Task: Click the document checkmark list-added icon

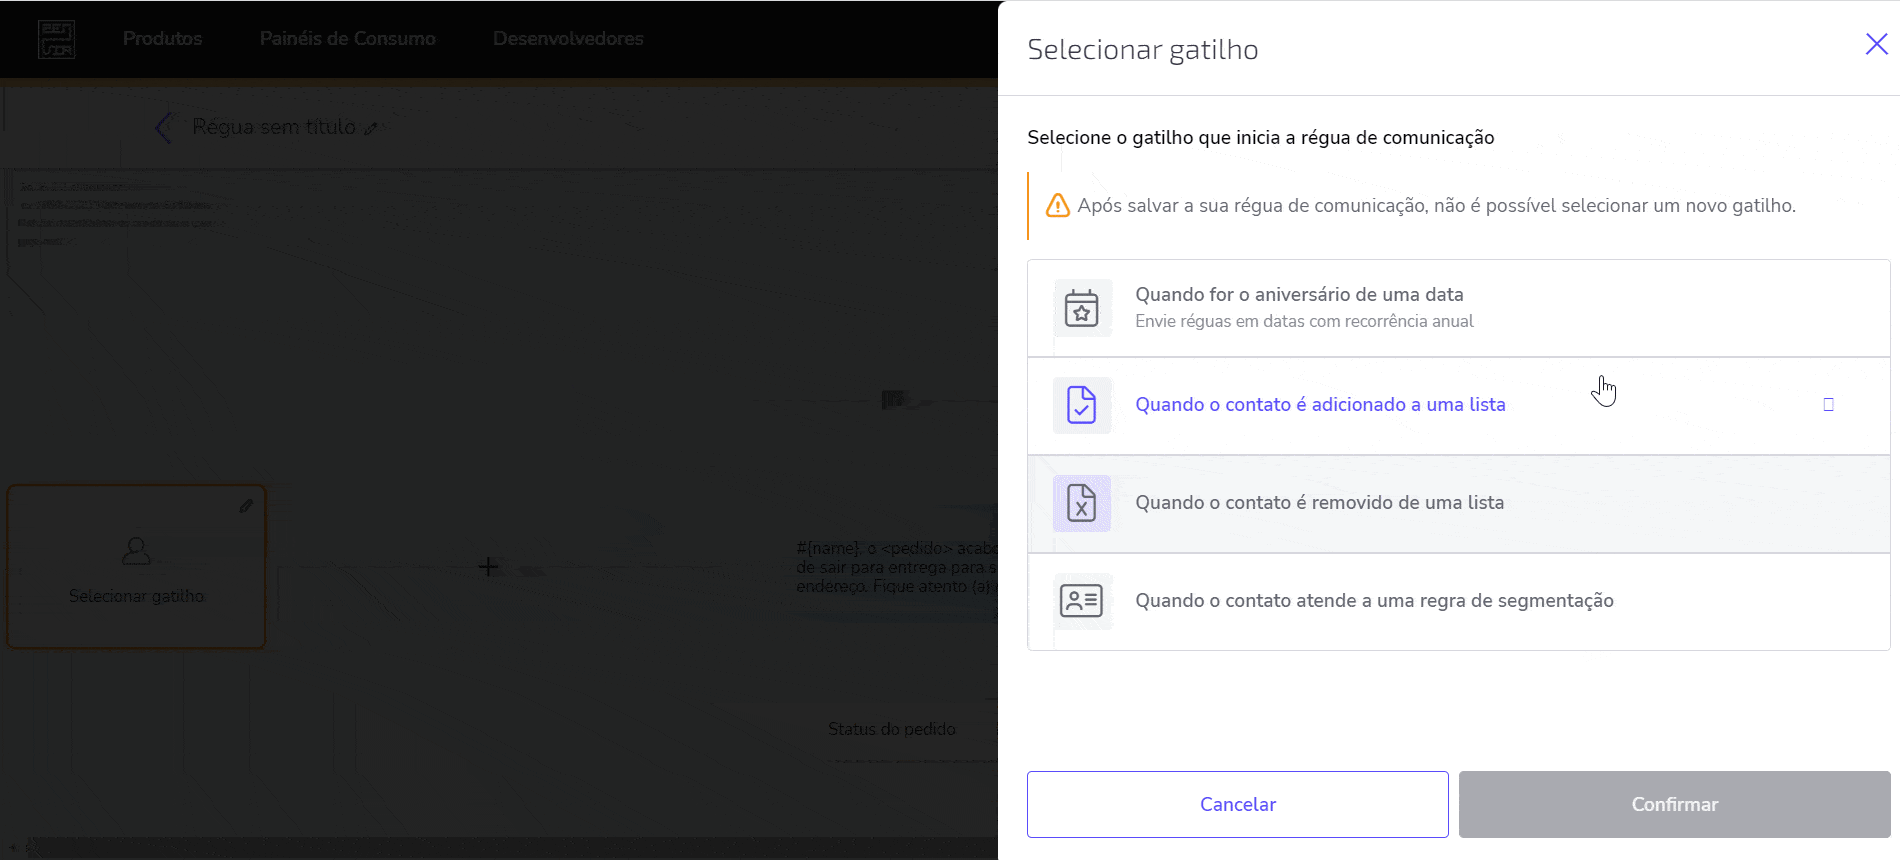Action: click(1082, 405)
